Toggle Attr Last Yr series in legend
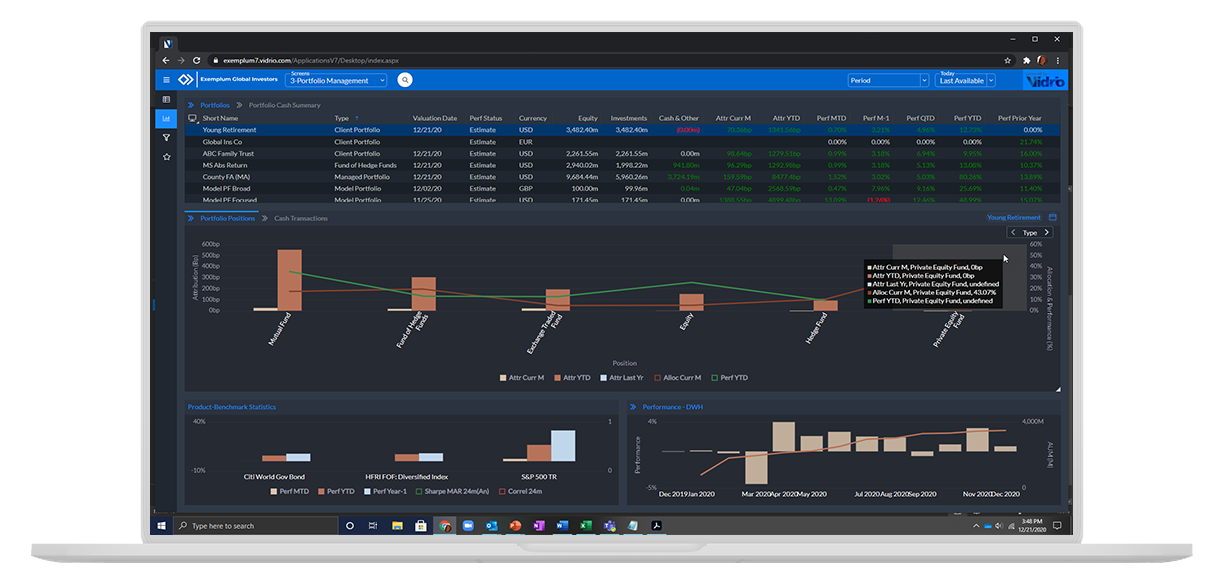Screen dimensions: 1225x575 pos(624,378)
